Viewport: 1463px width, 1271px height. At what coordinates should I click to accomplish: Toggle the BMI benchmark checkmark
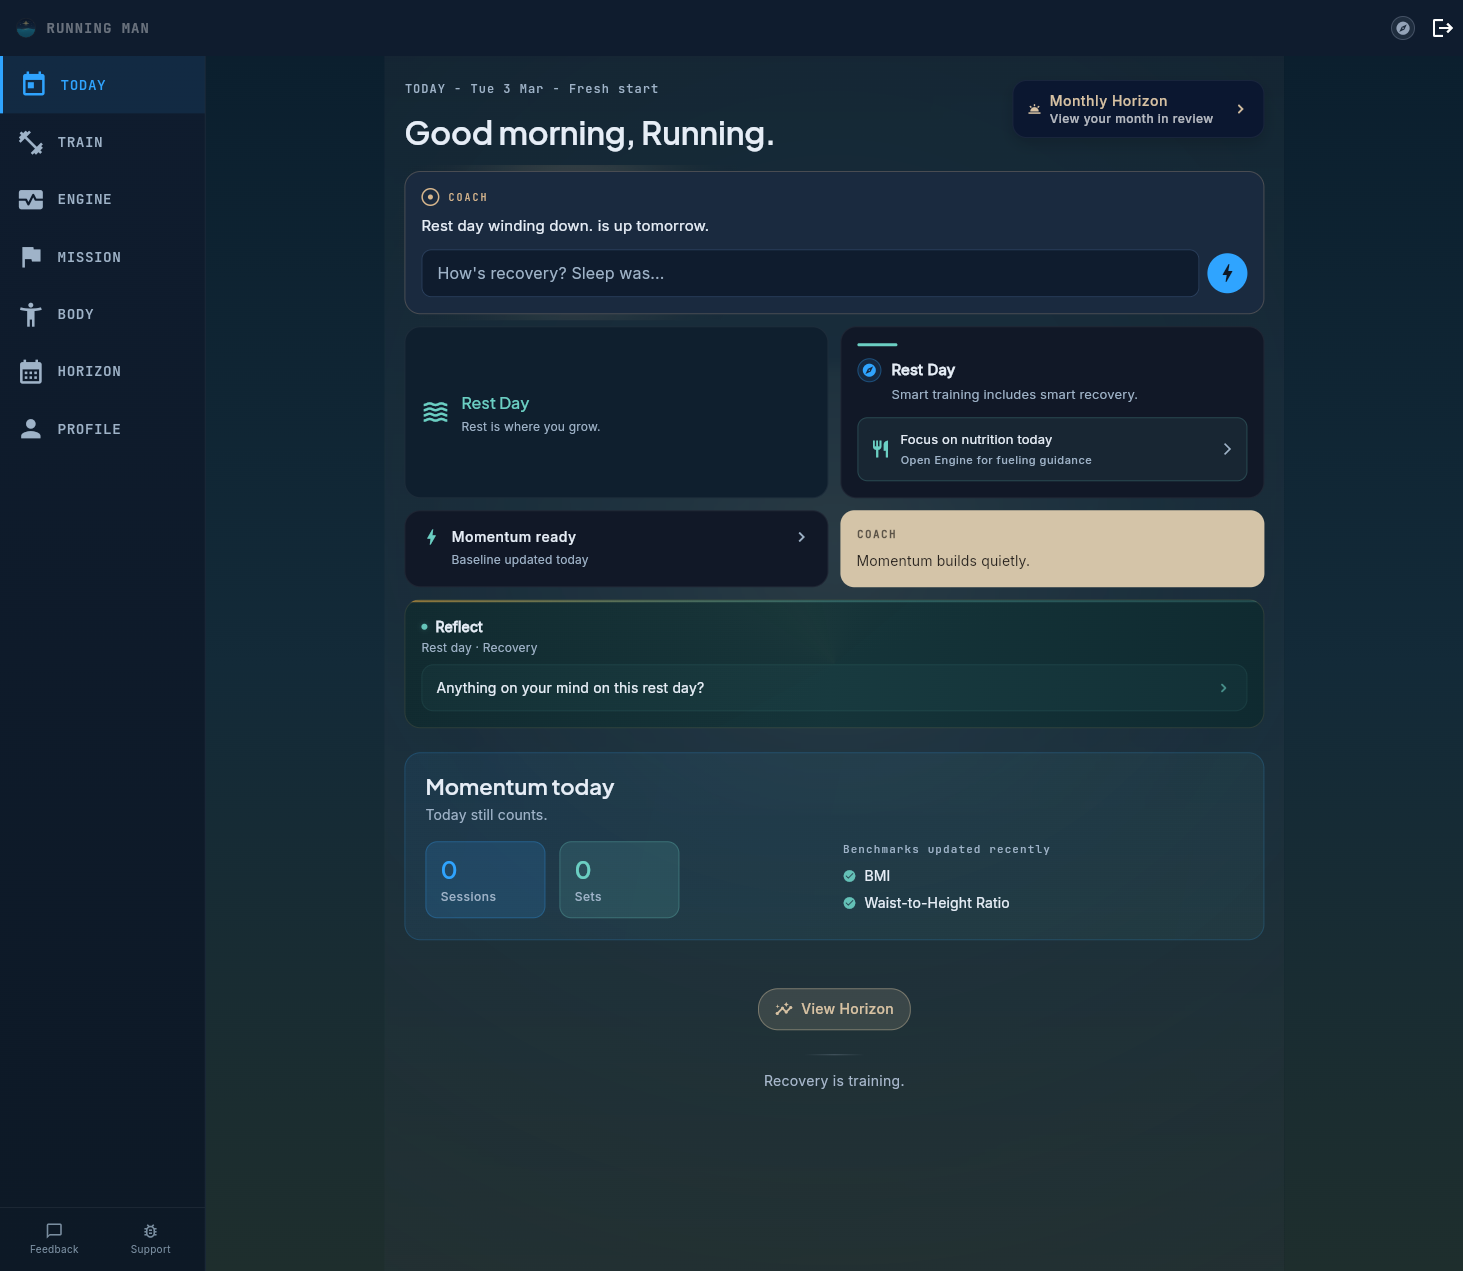click(x=849, y=875)
